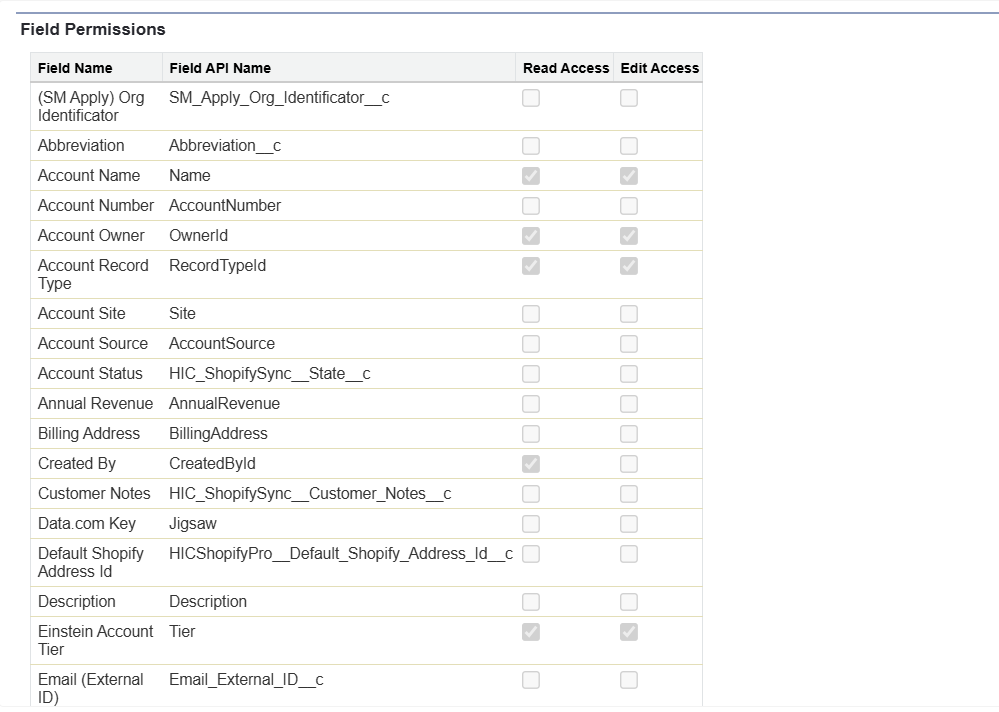
Task: Click Read Access for Account Record Type
Action: (x=531, y=266)
